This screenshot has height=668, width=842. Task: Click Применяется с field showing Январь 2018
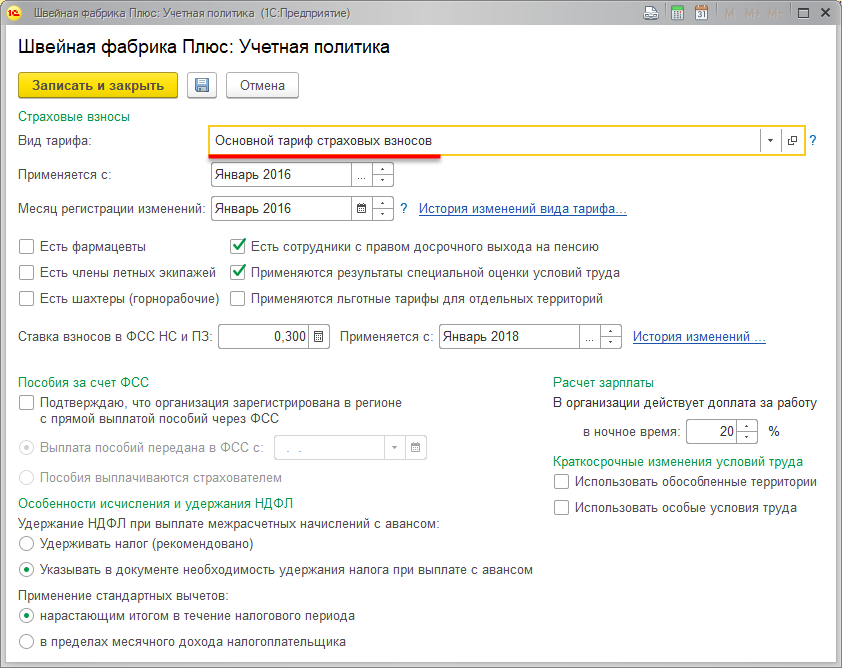509,337
